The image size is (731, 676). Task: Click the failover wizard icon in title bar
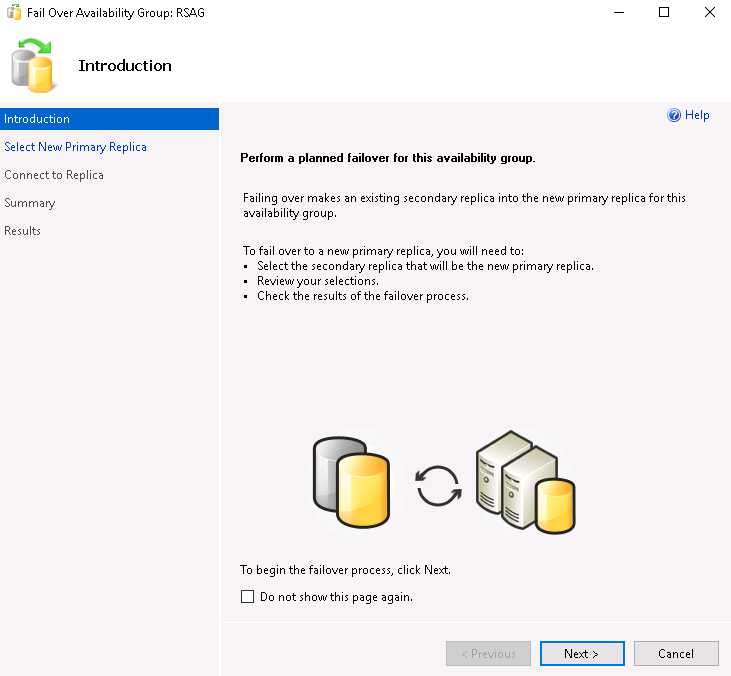[x=14, y=13]
